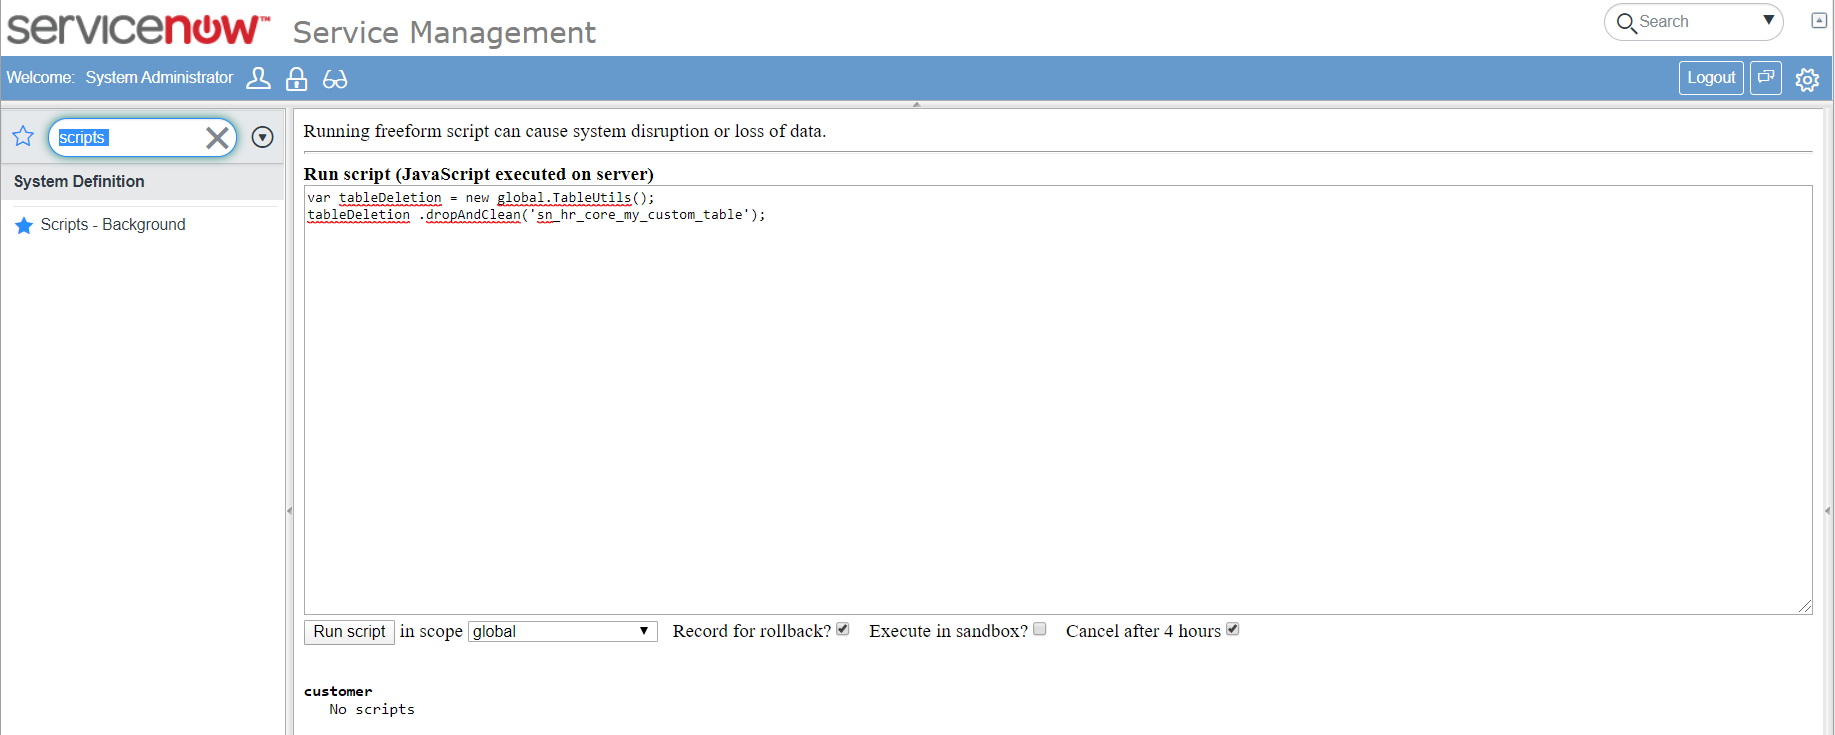This screenshot has height=735, width=1835.
Task: Expand the global search dropdown arrow
Action: tap(1768, 20)
